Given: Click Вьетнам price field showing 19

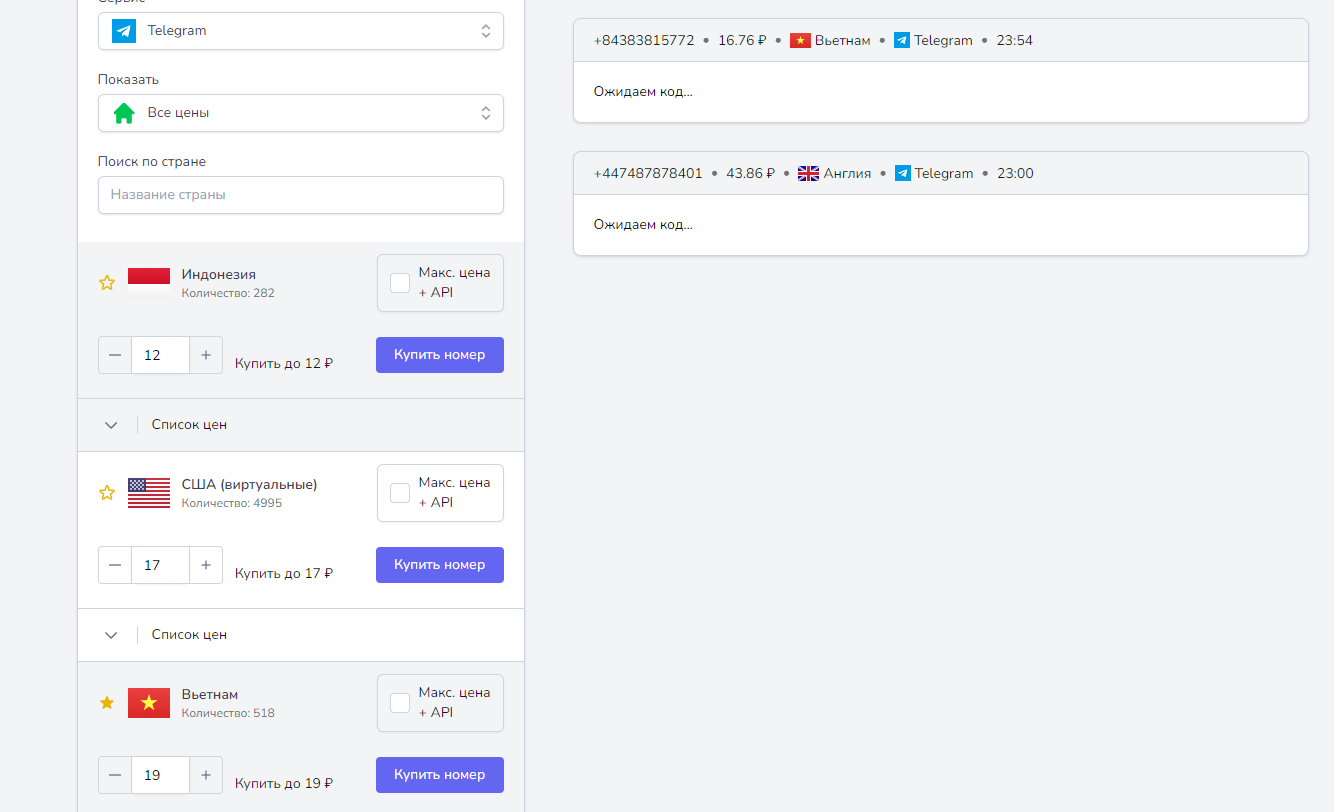Looking at the screenshot, I should tap(160, 775).
